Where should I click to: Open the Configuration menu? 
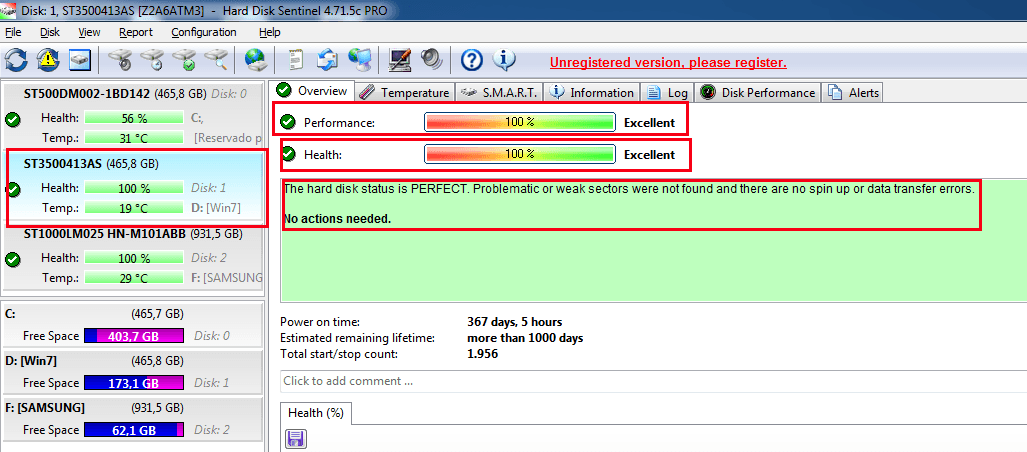click(x=204, y=32)
